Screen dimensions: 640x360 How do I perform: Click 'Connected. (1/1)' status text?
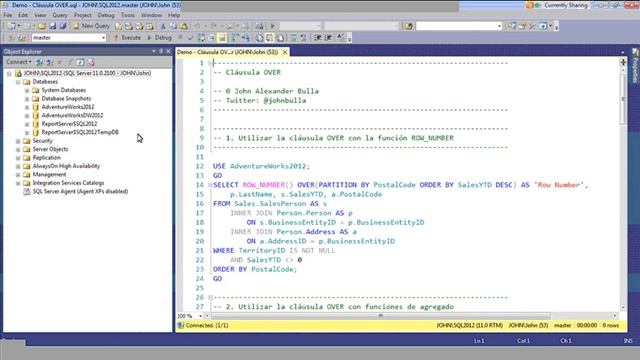point(207,326)
